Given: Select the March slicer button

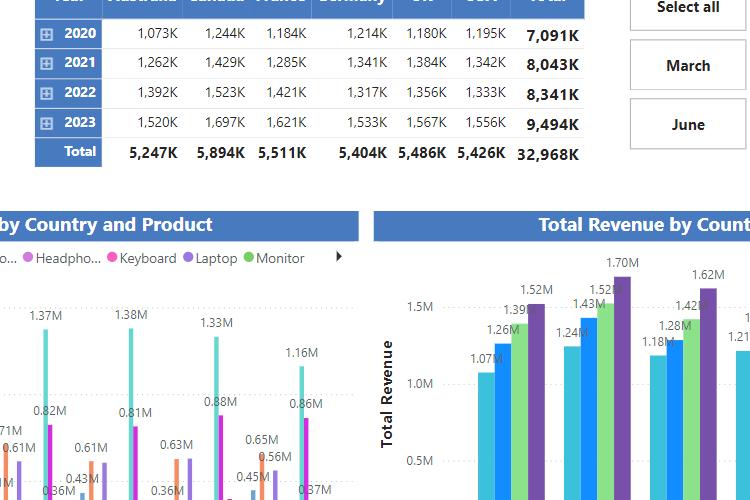Looking at the screenshot, I should 688,65.
